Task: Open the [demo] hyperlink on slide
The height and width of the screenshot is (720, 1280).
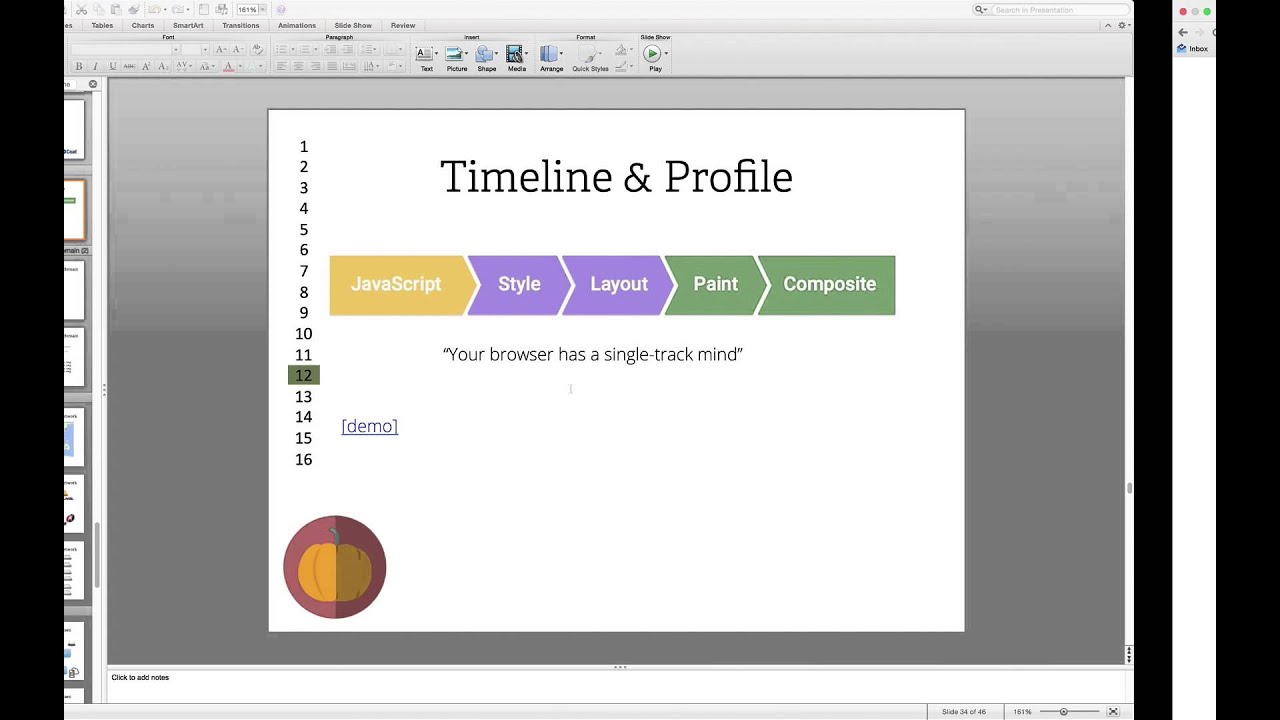Action: [370, 426]
